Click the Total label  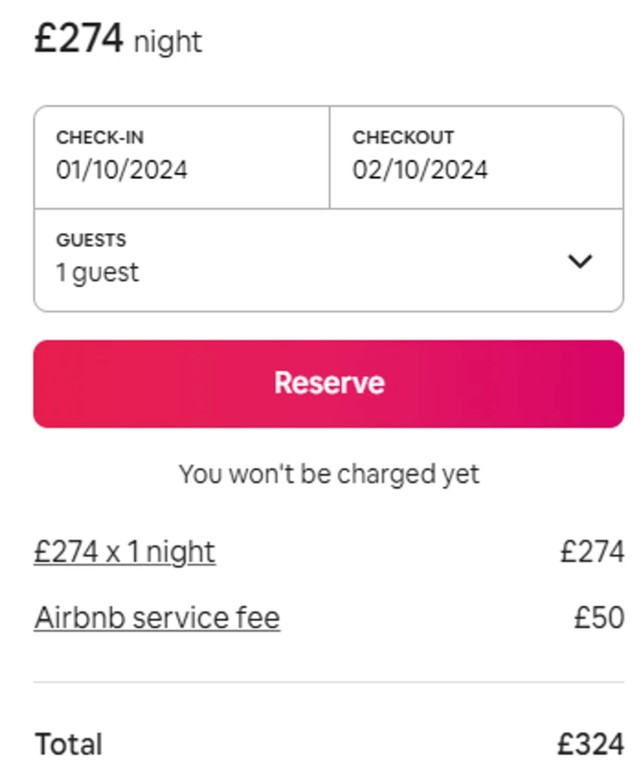[69, 744]
